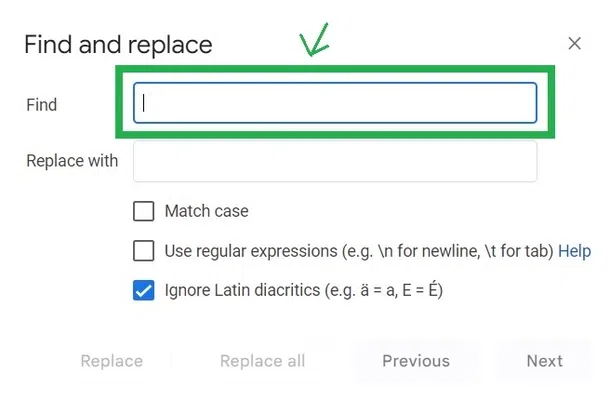The width and height of the screenshot is (610, 400).
Task: Place cursor at blinking caret in Find box
Action: [x=144, y=103]
